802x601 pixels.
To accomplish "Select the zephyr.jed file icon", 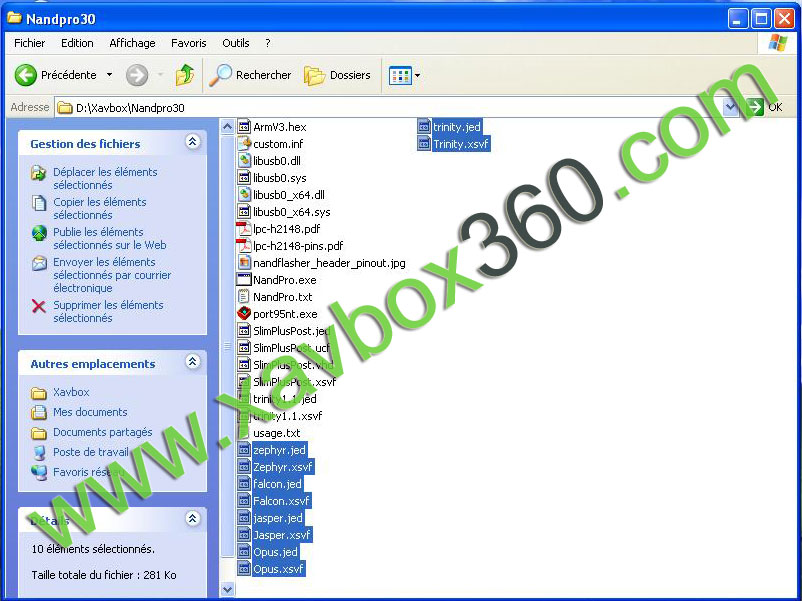I will coord(244,450).
